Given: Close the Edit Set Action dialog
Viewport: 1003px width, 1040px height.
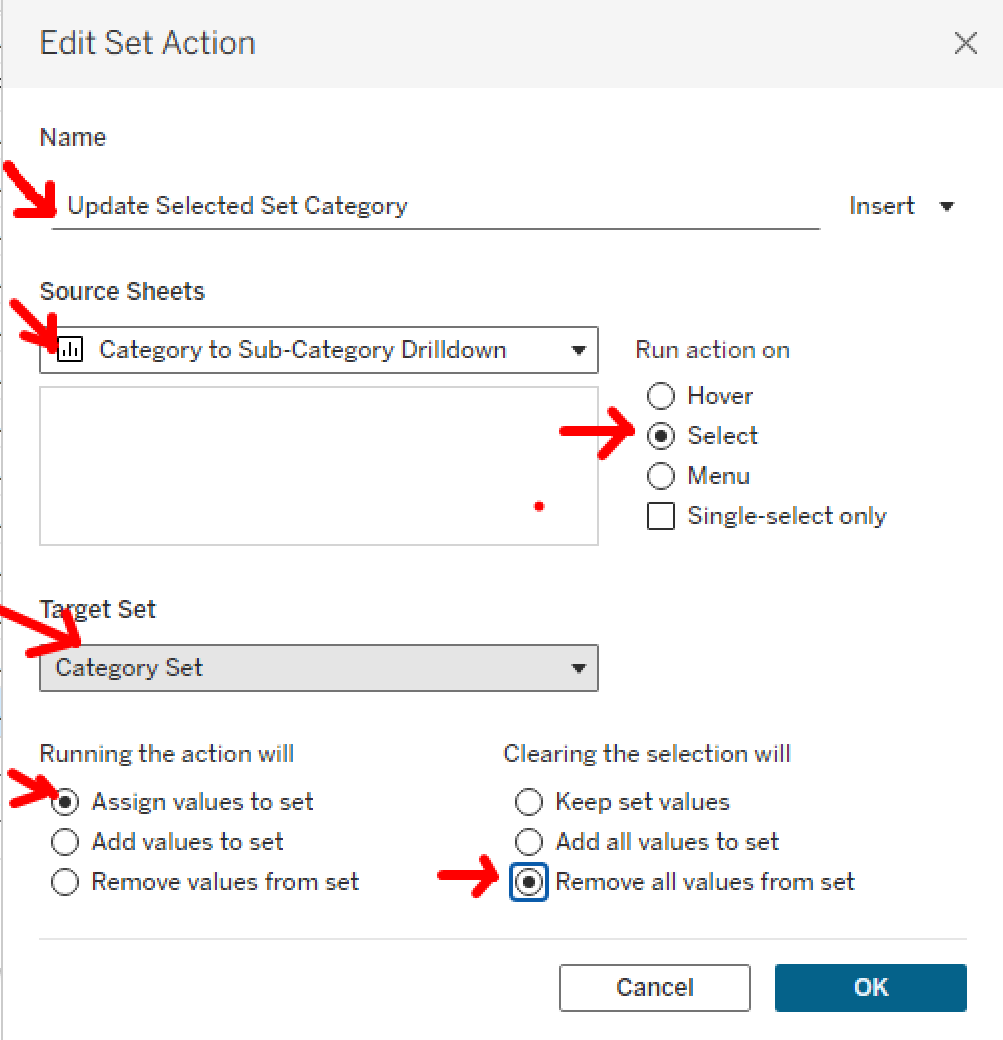Looking at the screenshot, I should click(x=965, y=43).
